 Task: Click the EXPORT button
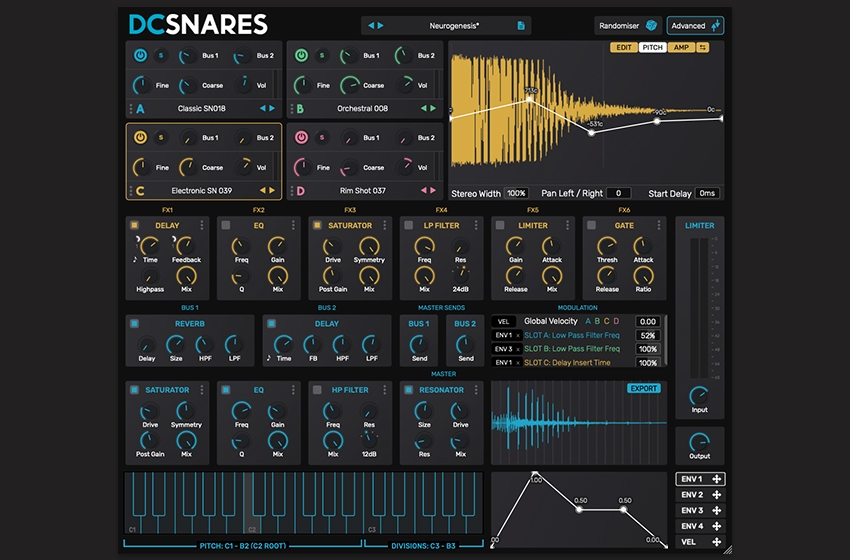643,389
